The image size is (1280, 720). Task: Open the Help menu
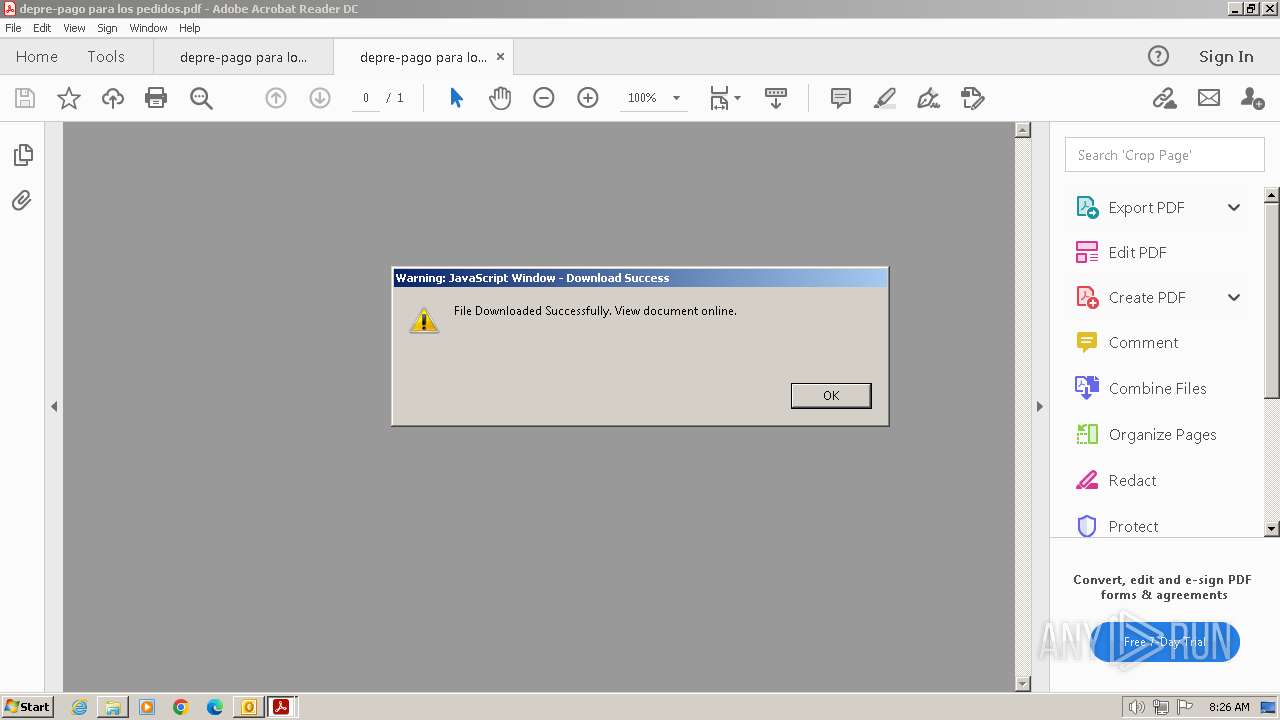(x=190, y=28)
